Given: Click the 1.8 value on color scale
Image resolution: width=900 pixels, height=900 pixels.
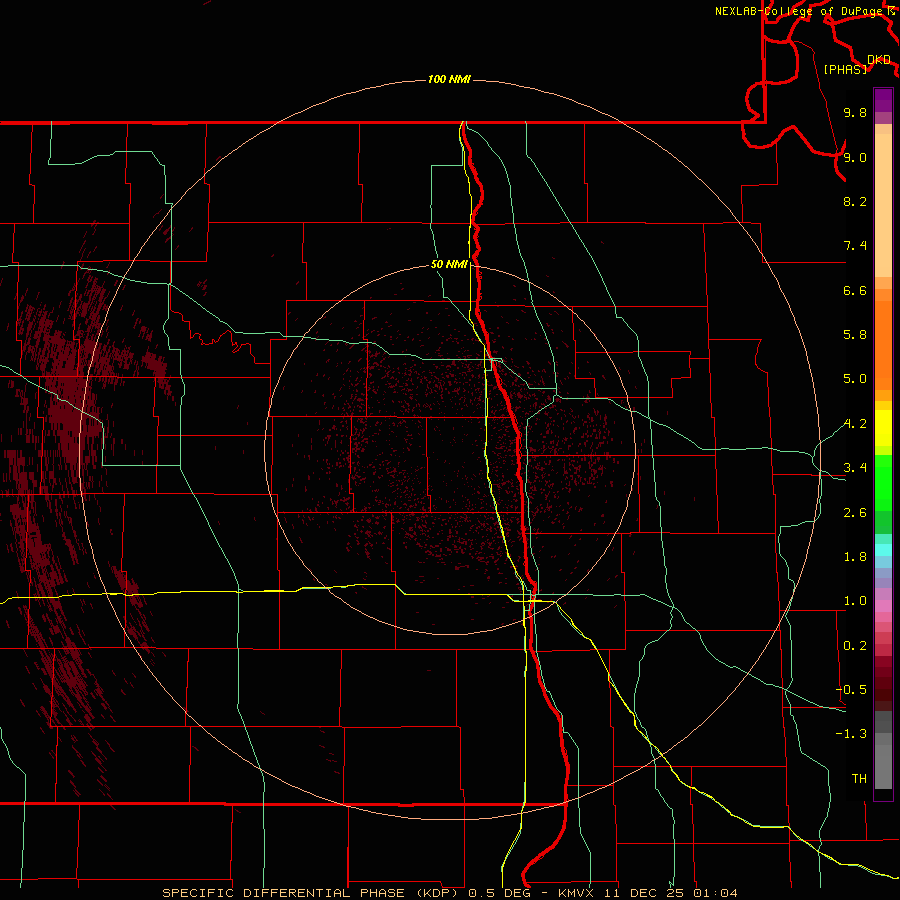Looking at the screenshot, I should 855,557.
